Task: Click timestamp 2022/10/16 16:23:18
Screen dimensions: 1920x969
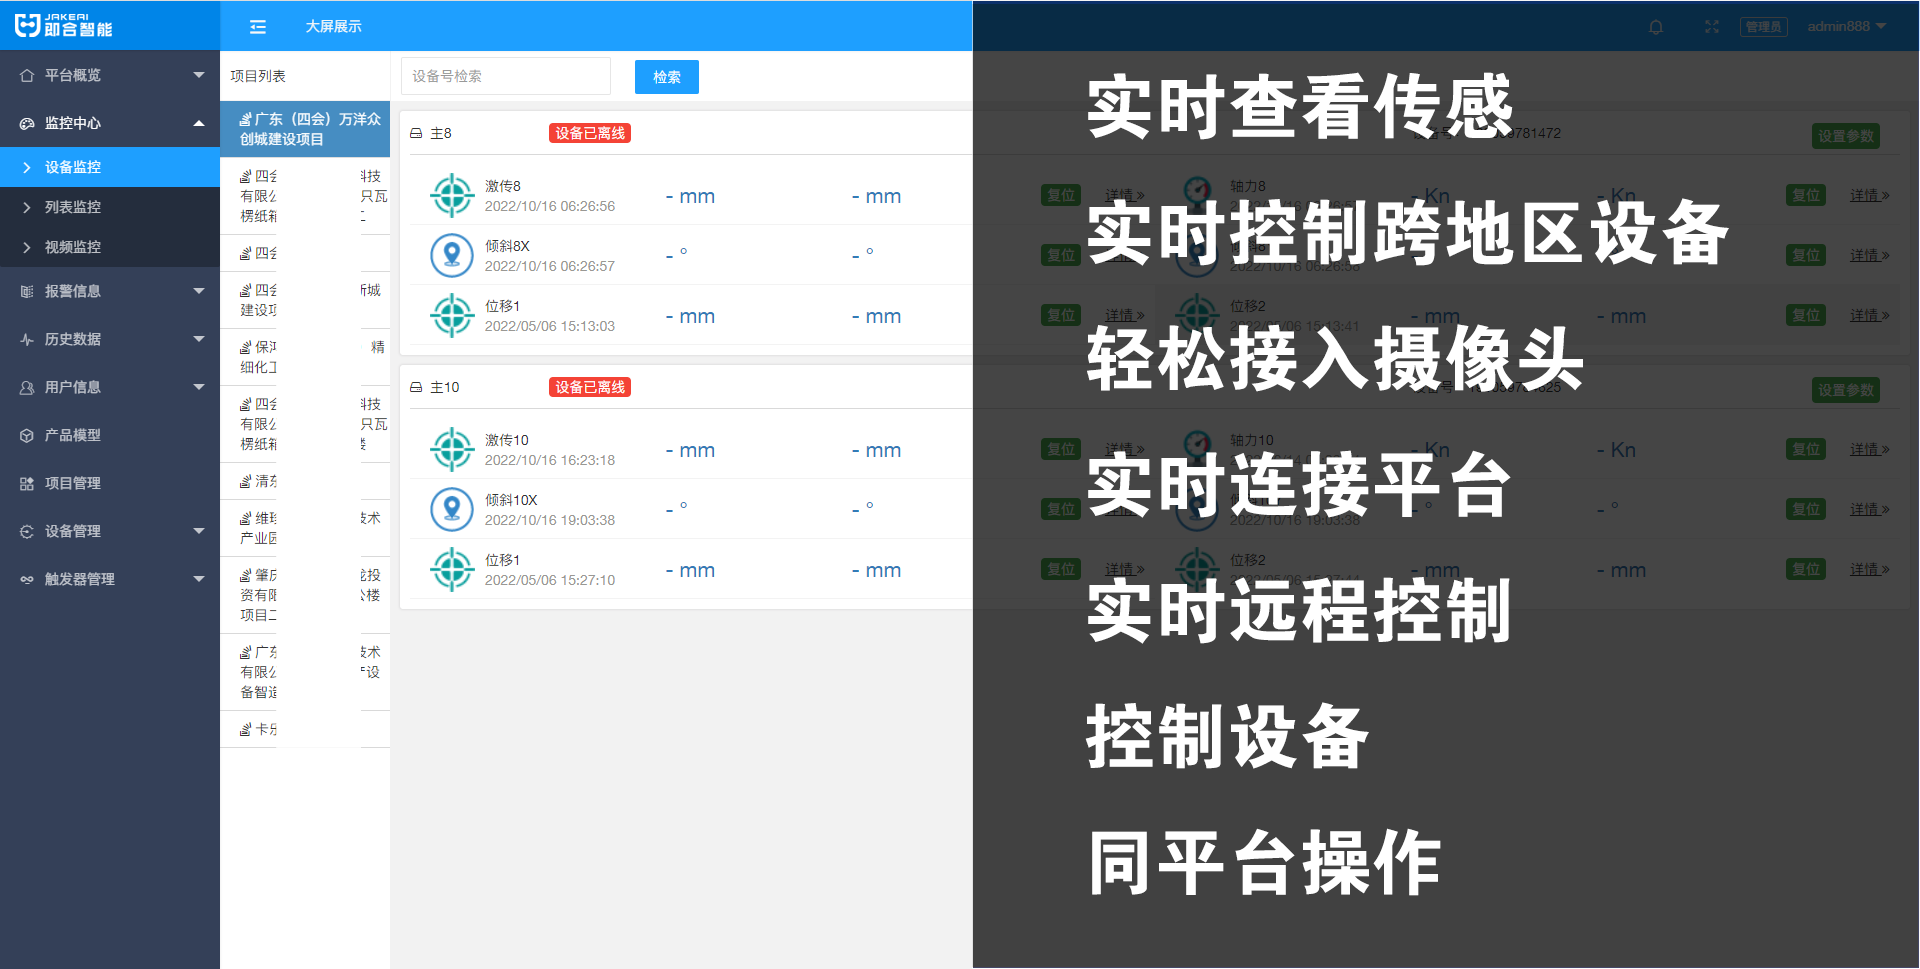Action: (x=550, y=460)
